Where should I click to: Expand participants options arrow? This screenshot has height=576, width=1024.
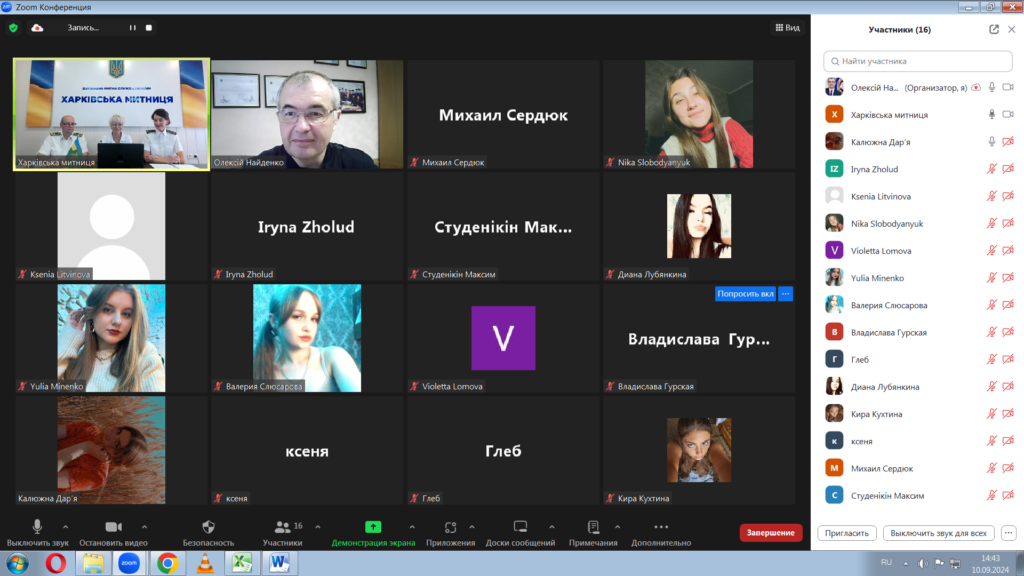pyautogui.click(x=318, y=526)
